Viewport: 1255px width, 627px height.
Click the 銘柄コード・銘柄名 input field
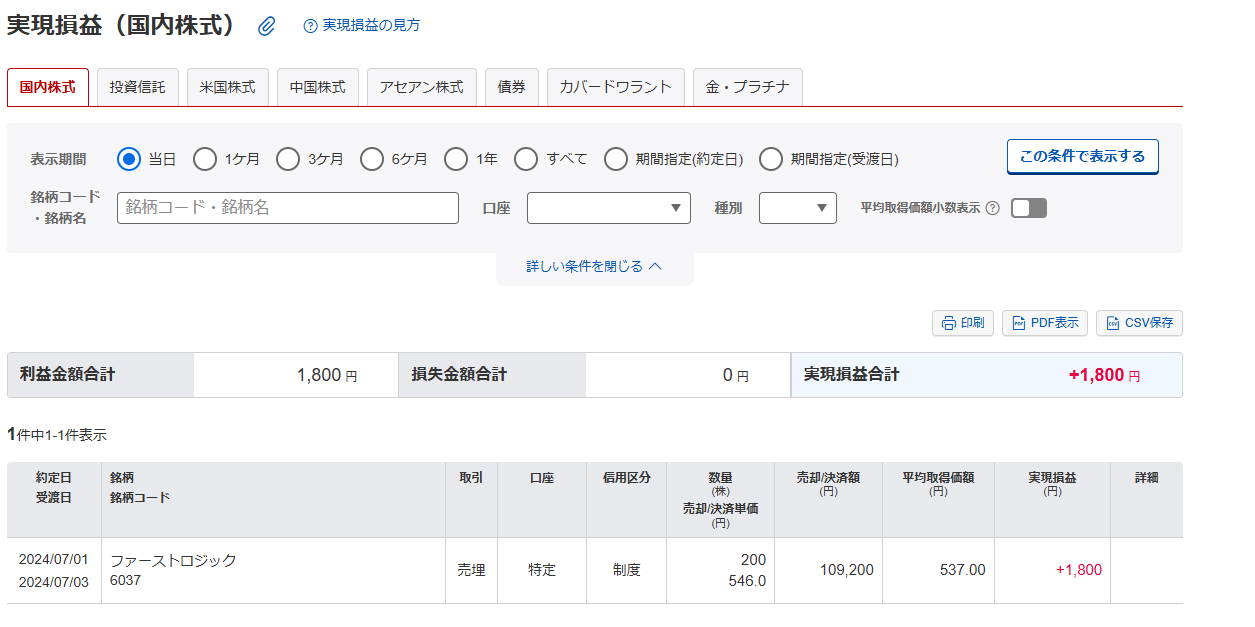pos(288,208)
